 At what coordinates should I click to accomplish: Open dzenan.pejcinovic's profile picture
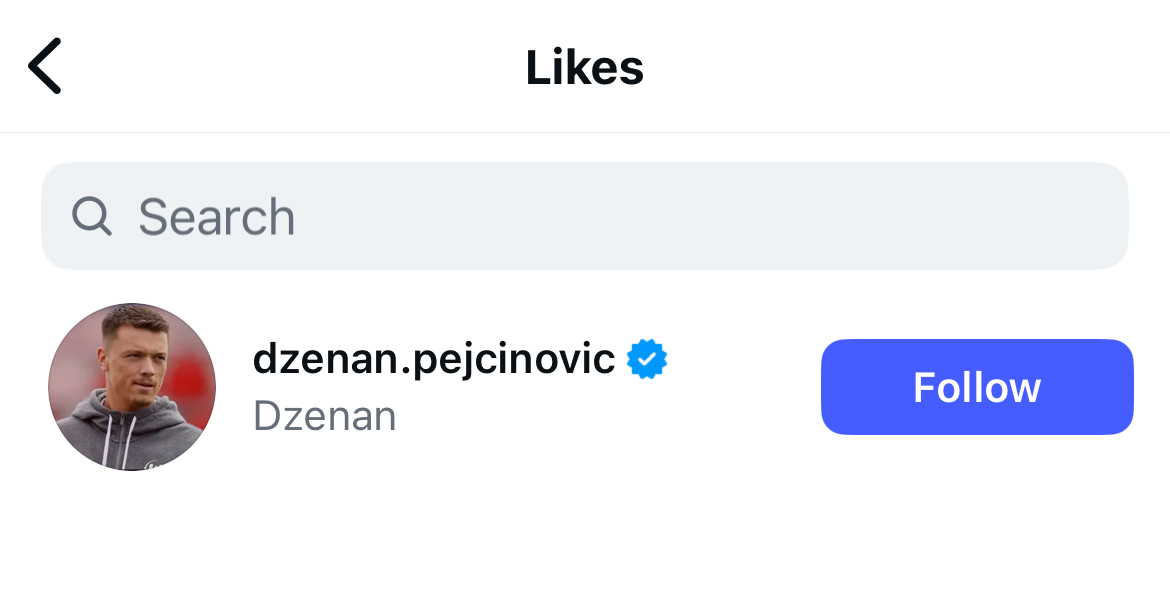coord(132,387)
